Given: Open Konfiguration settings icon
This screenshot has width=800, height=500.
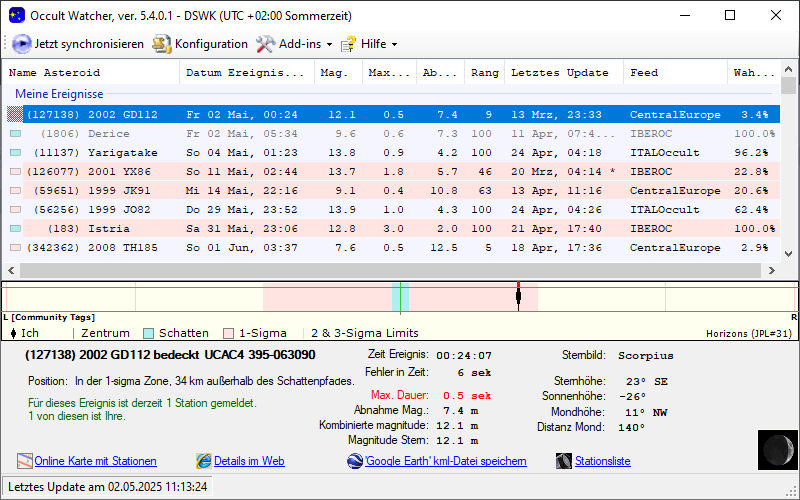Looking at the screenshot, I should 162,44.
